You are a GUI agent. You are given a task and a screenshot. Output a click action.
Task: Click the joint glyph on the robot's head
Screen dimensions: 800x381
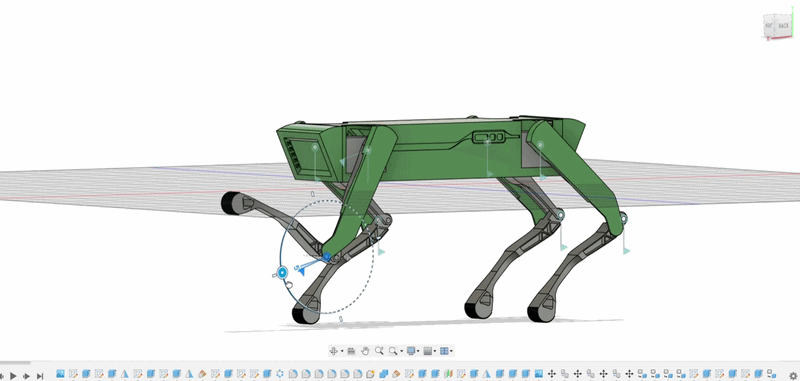(x=315, y=147)
